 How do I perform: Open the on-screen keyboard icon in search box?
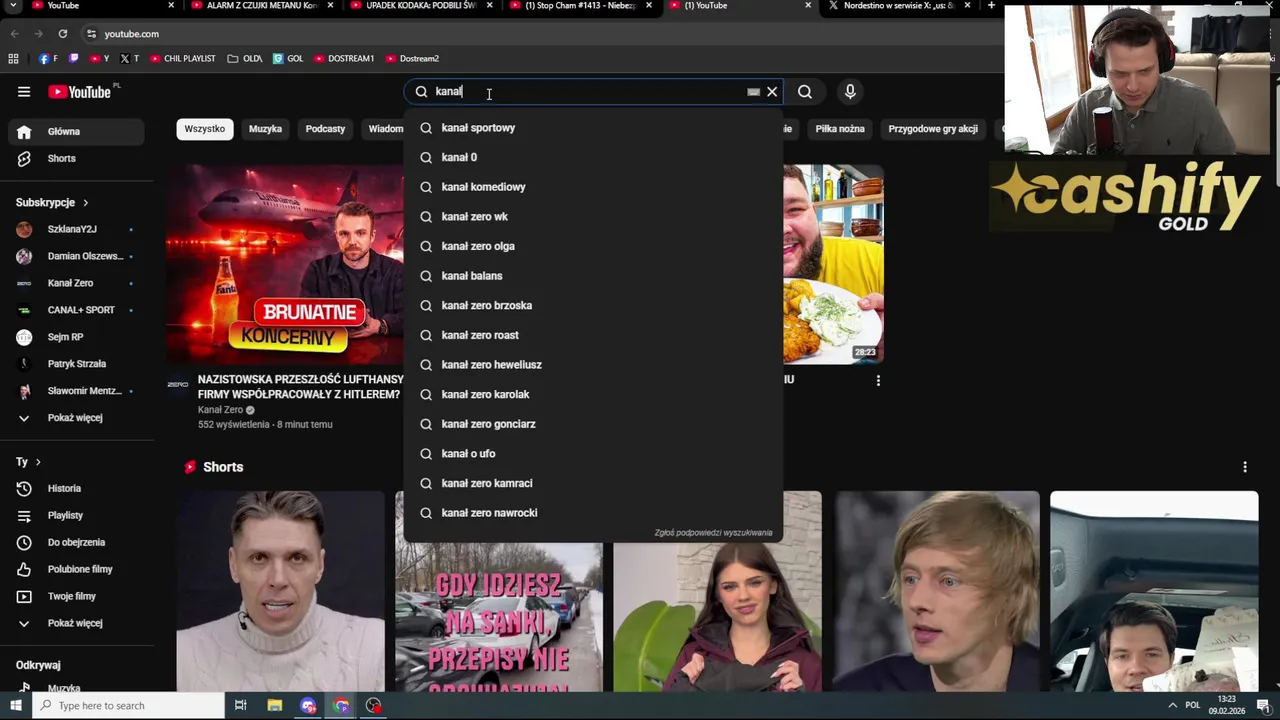(x=753, y=92)
